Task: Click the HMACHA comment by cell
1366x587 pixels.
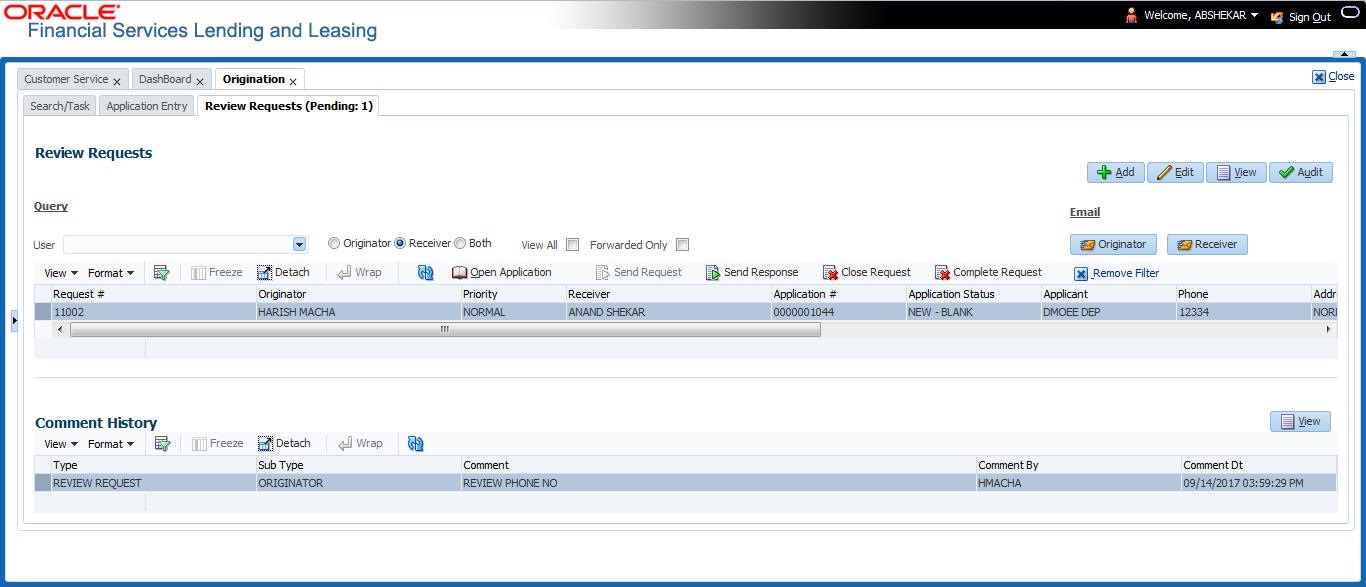Action: tap(1077, 483)
